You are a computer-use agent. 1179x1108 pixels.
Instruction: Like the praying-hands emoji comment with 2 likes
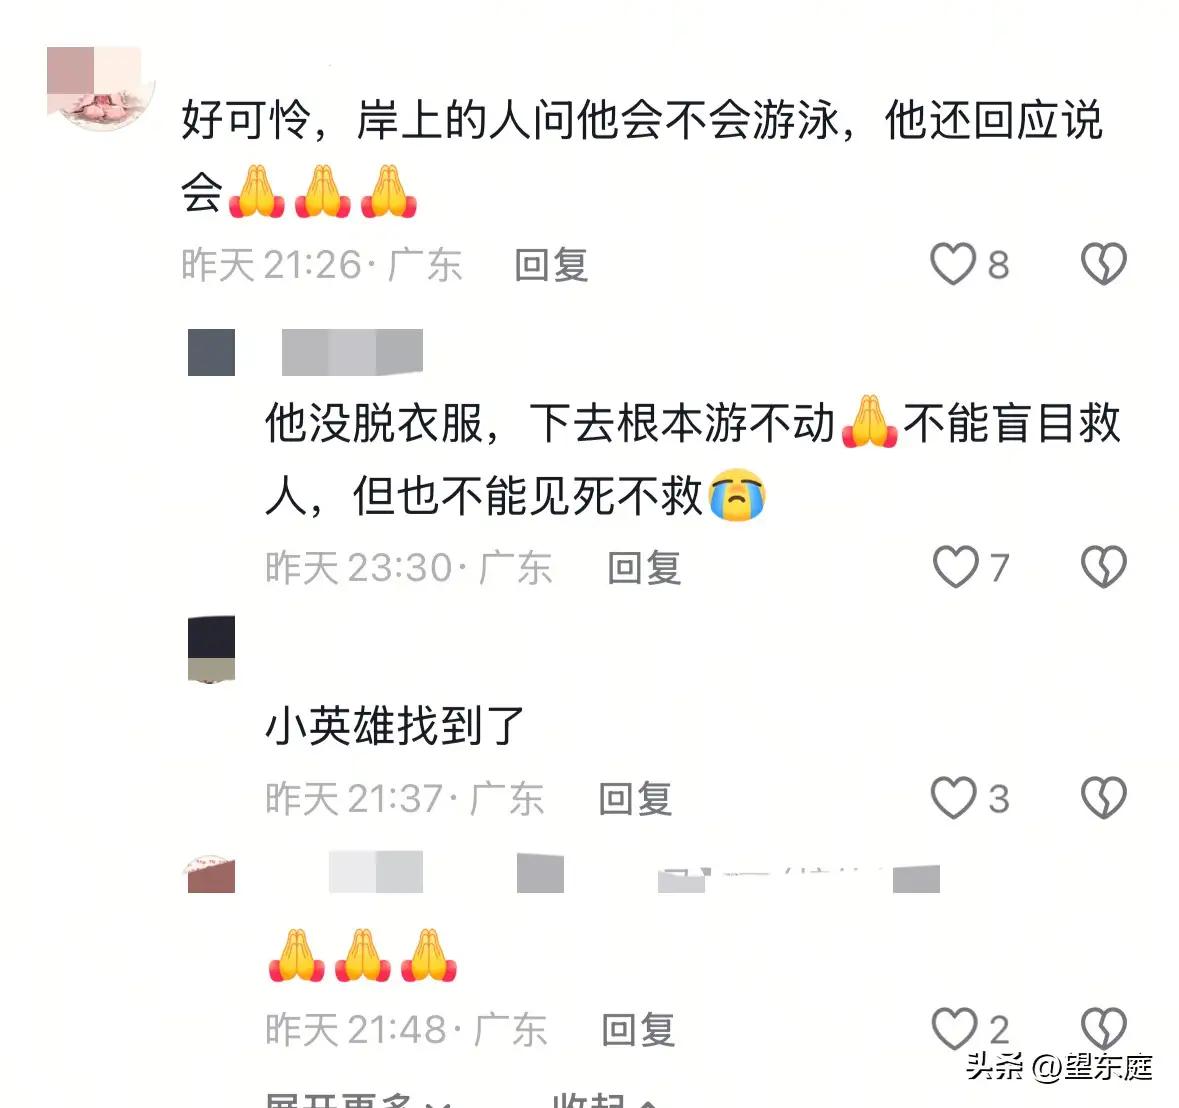954,1028
